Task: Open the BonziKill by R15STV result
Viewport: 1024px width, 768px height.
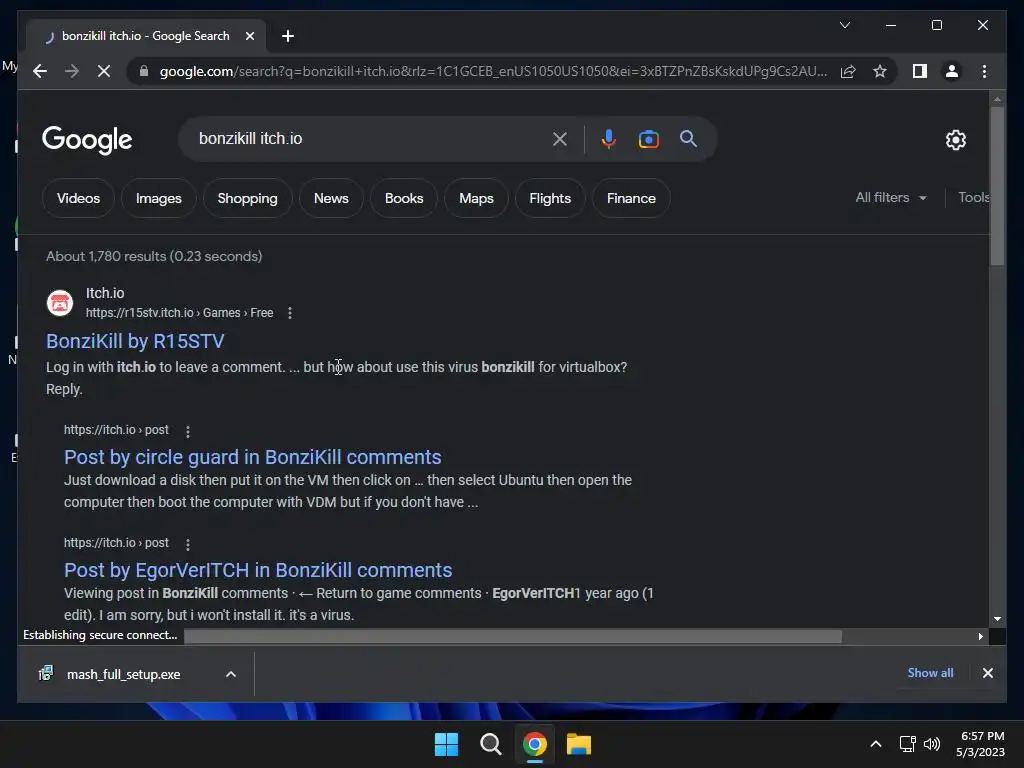Action: point(135,341)
